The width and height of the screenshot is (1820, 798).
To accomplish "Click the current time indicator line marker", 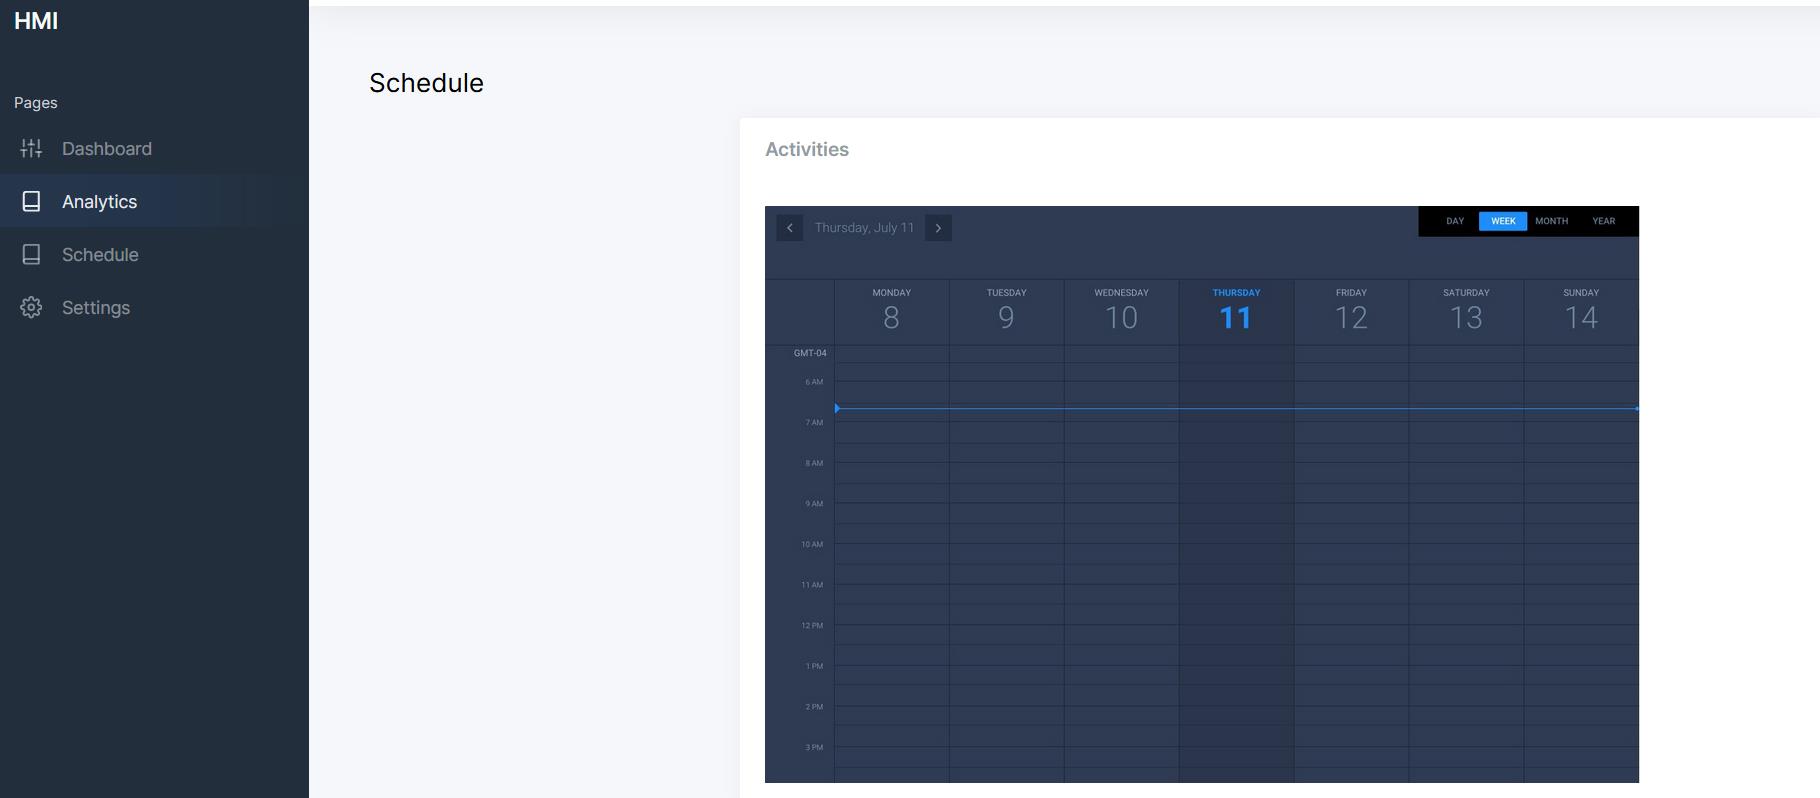I will (838, 408).
